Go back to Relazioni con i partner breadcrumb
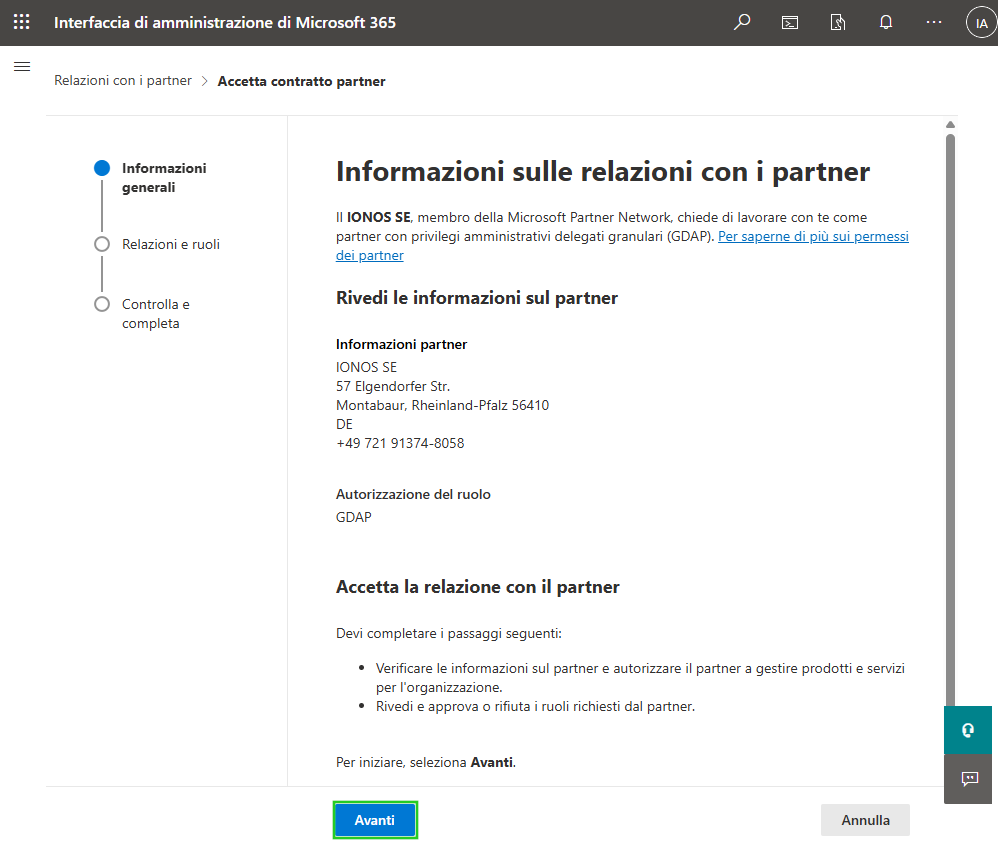Image resolution: width=998 pixels, height=848 pixels. pos(123,81)
